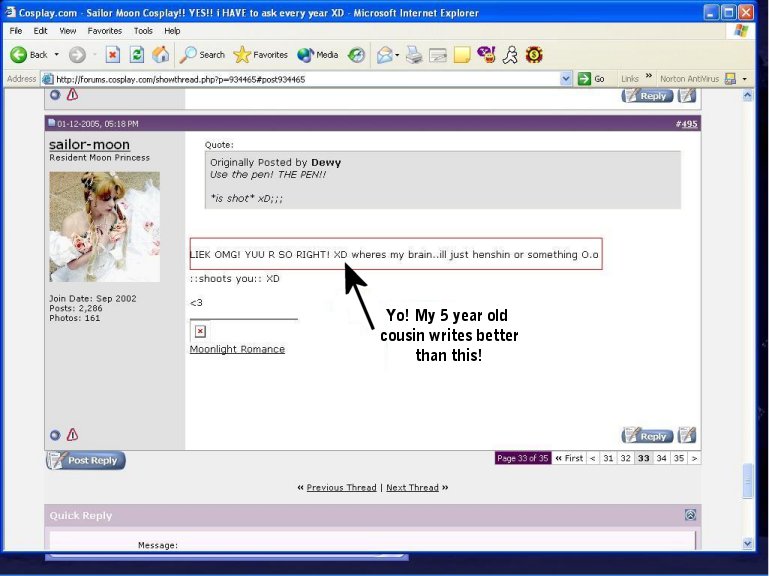Expand the Links toolbar chevron
The image size is (769, 576).
tap(649, 76)
